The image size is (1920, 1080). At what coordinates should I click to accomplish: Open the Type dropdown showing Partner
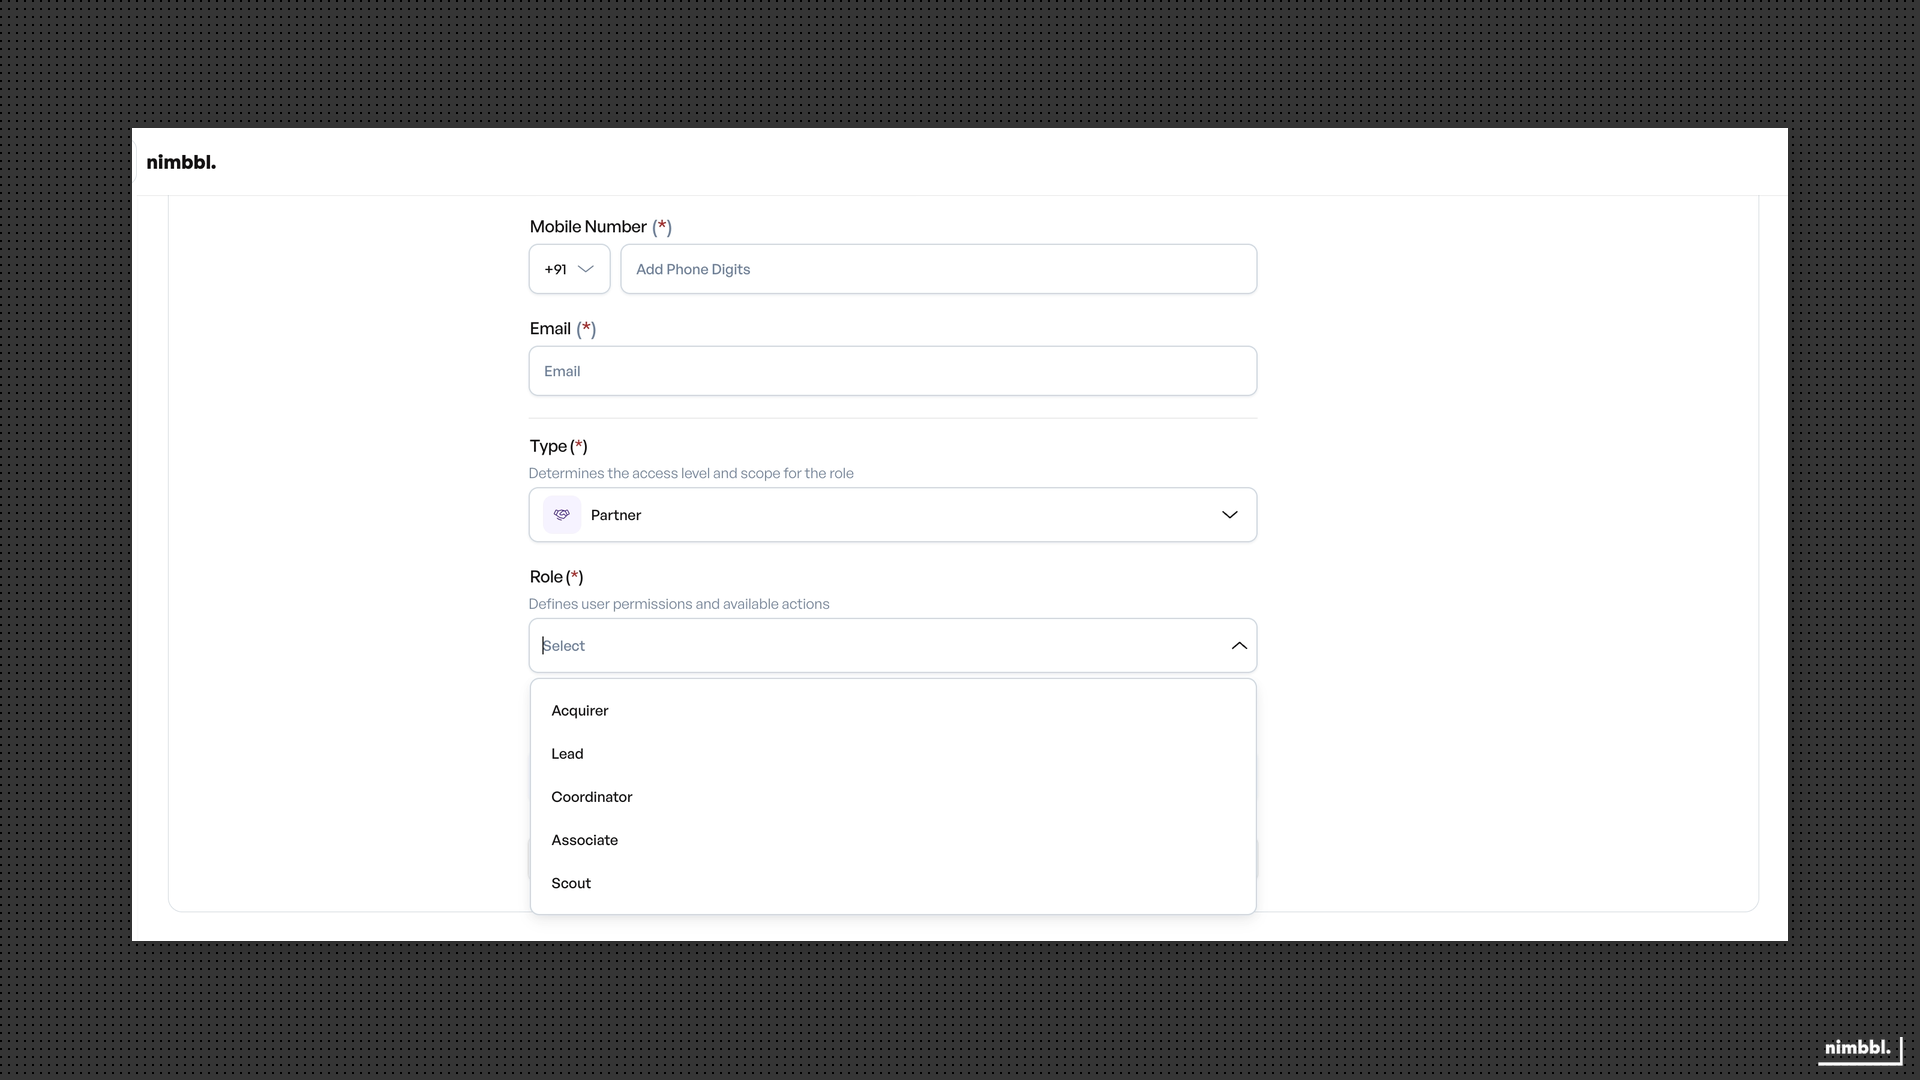(x=892, y=514)
